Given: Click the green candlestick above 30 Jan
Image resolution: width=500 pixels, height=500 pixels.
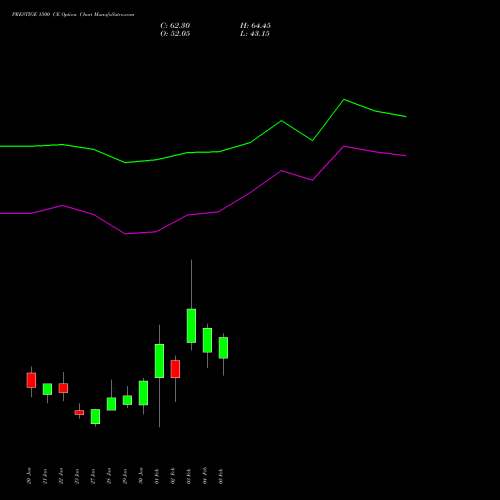Looking at the screenshot, I should pyautogui.click(x=143, y=393).
